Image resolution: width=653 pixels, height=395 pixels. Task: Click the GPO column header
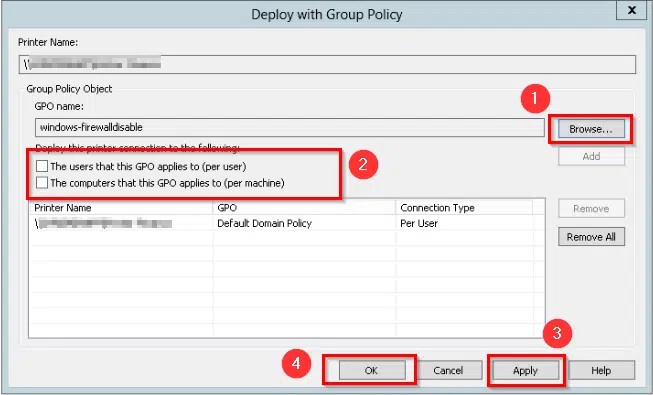(304, 208)
